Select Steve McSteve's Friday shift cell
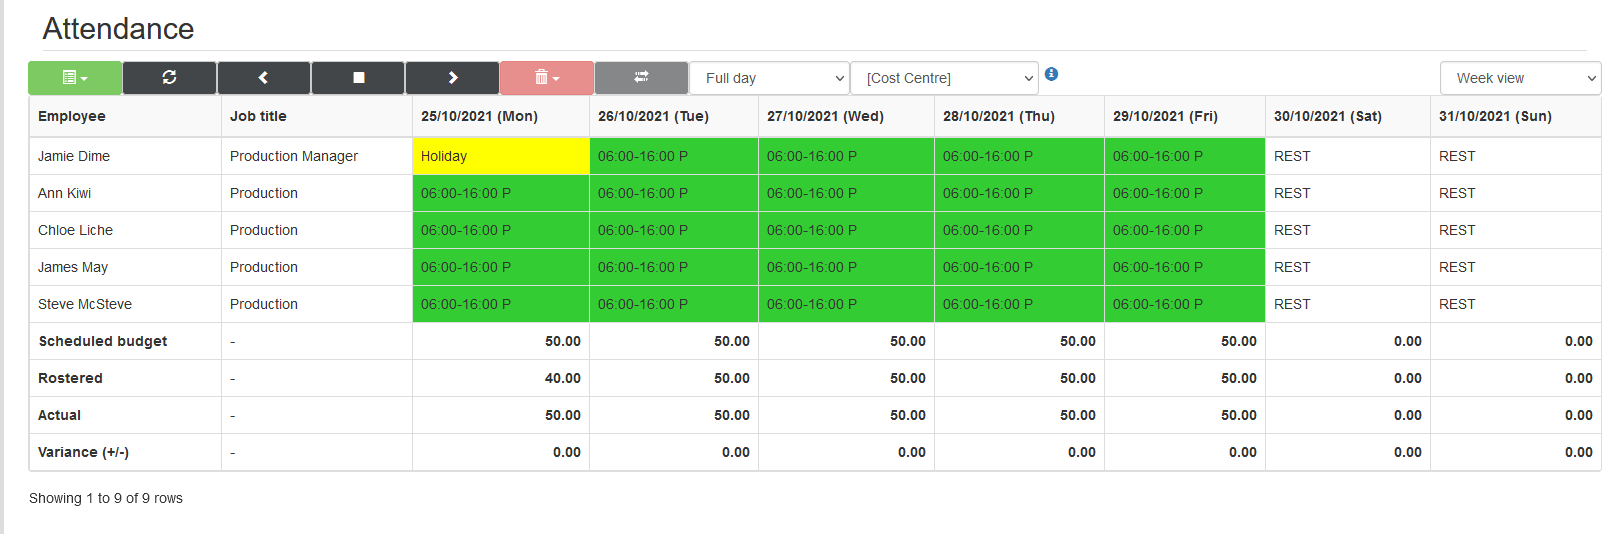 coord(1185,304)
